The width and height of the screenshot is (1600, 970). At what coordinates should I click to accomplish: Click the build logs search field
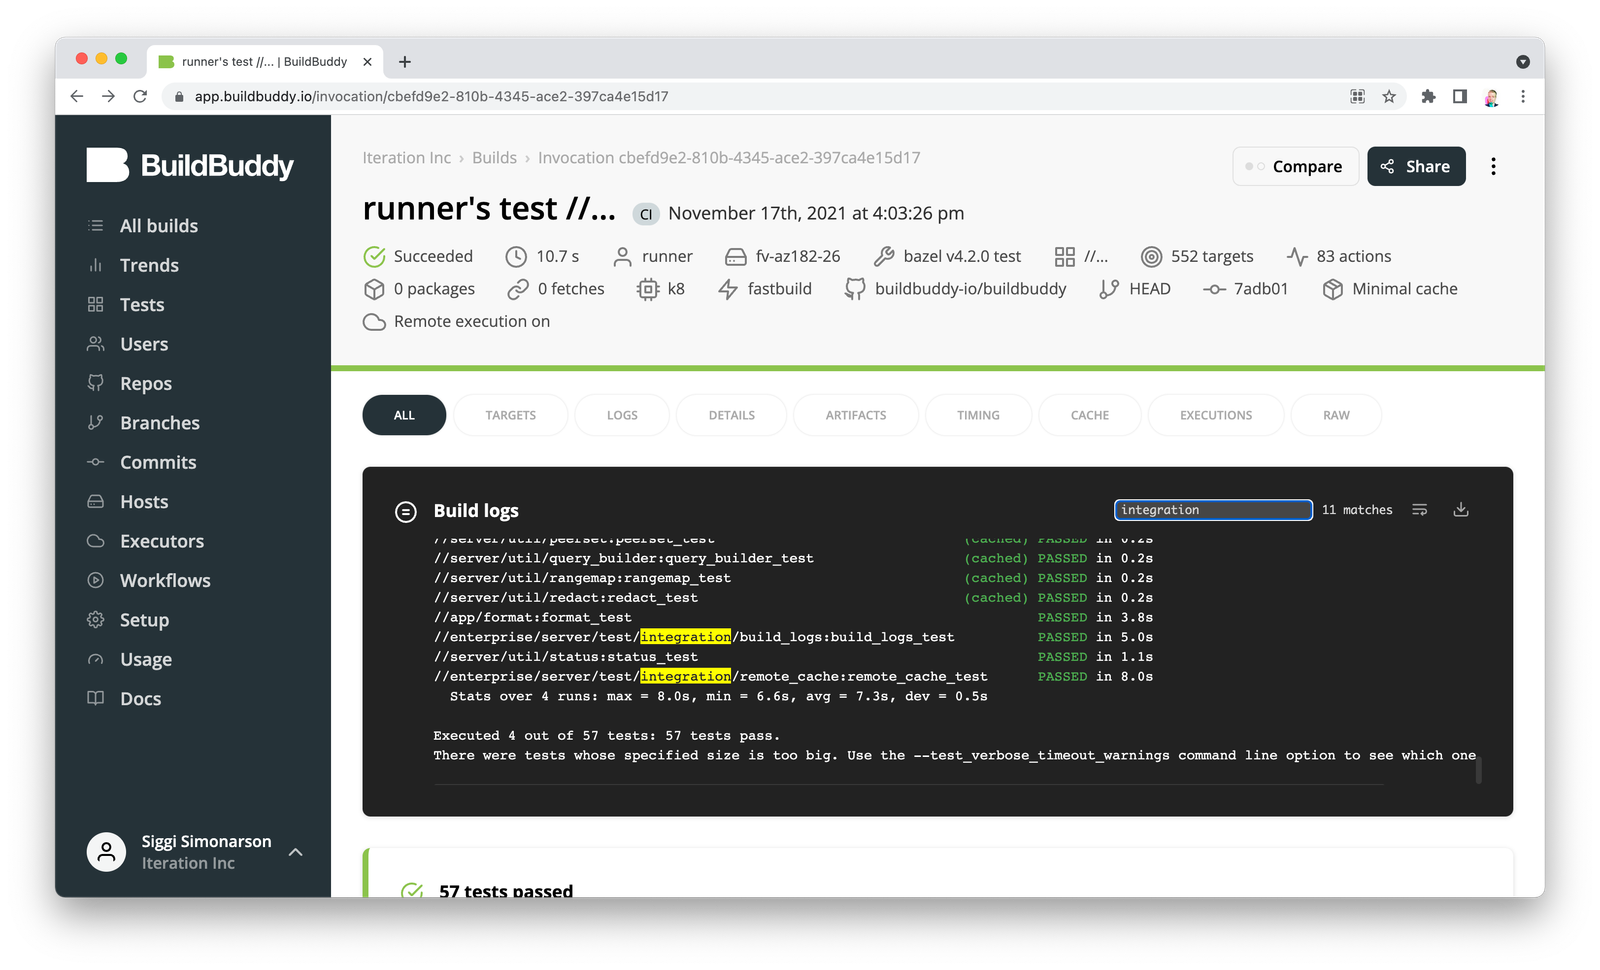[1213, 510]
